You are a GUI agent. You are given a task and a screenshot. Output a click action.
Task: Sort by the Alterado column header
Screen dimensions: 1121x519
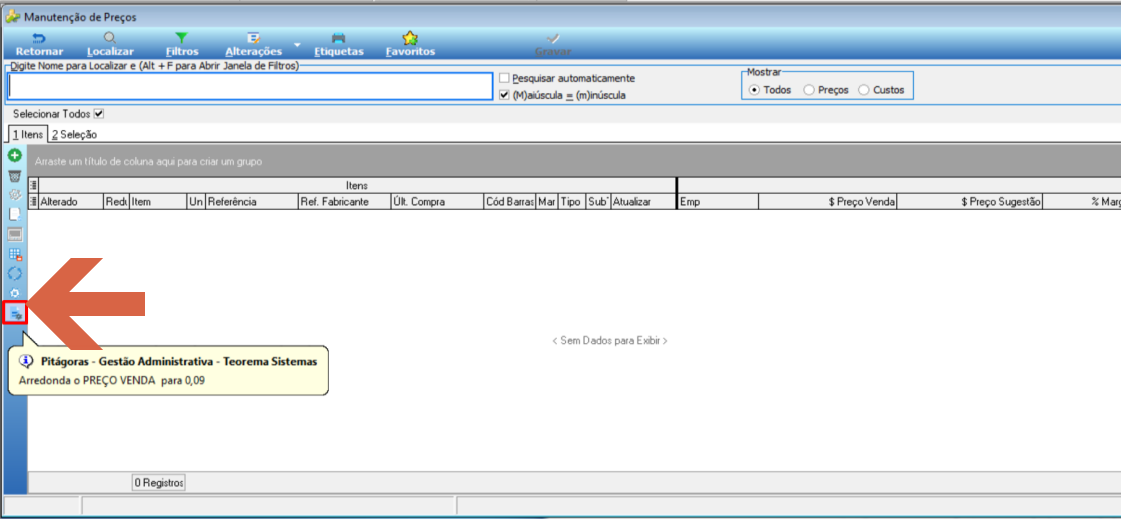pos(71,202)
